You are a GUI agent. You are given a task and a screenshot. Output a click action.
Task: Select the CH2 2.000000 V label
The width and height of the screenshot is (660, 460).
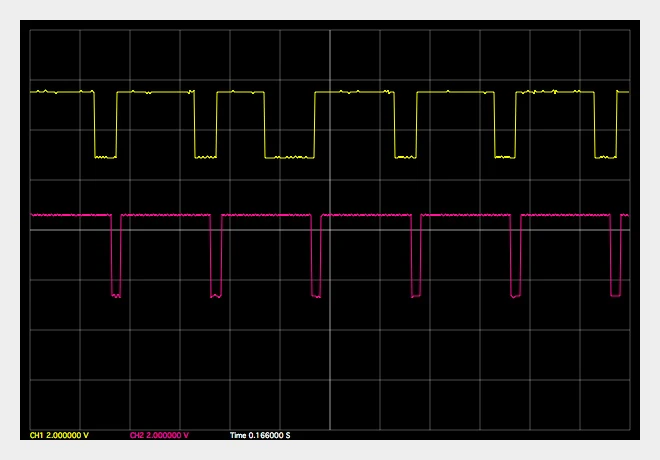[x=159, y=435]
